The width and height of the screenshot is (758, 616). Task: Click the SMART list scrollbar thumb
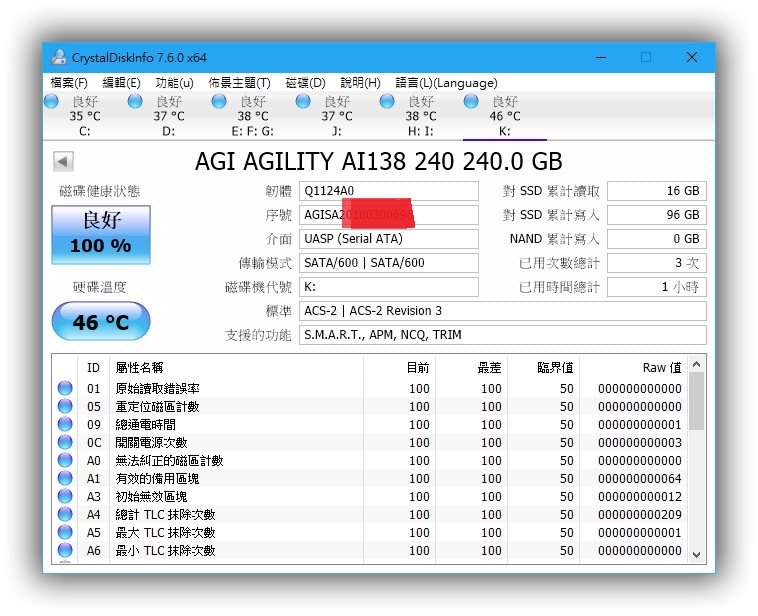[x=697, y=401]
